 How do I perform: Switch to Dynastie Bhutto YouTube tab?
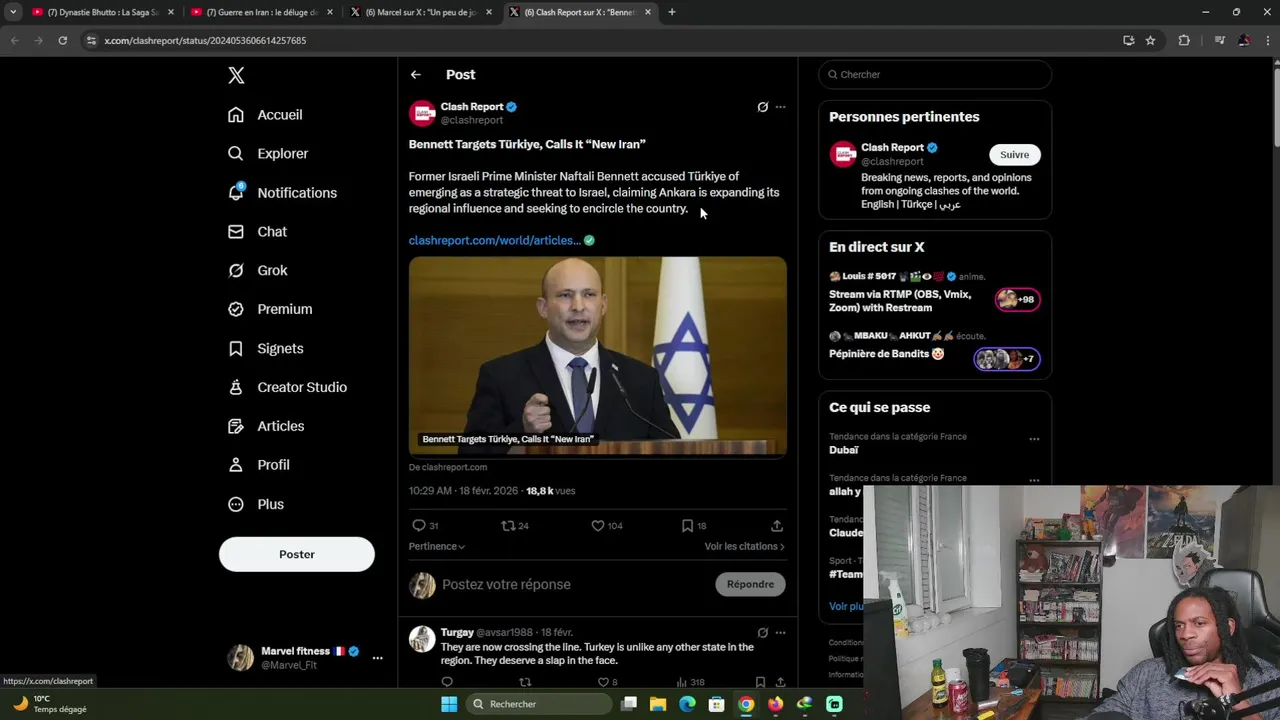104,12
